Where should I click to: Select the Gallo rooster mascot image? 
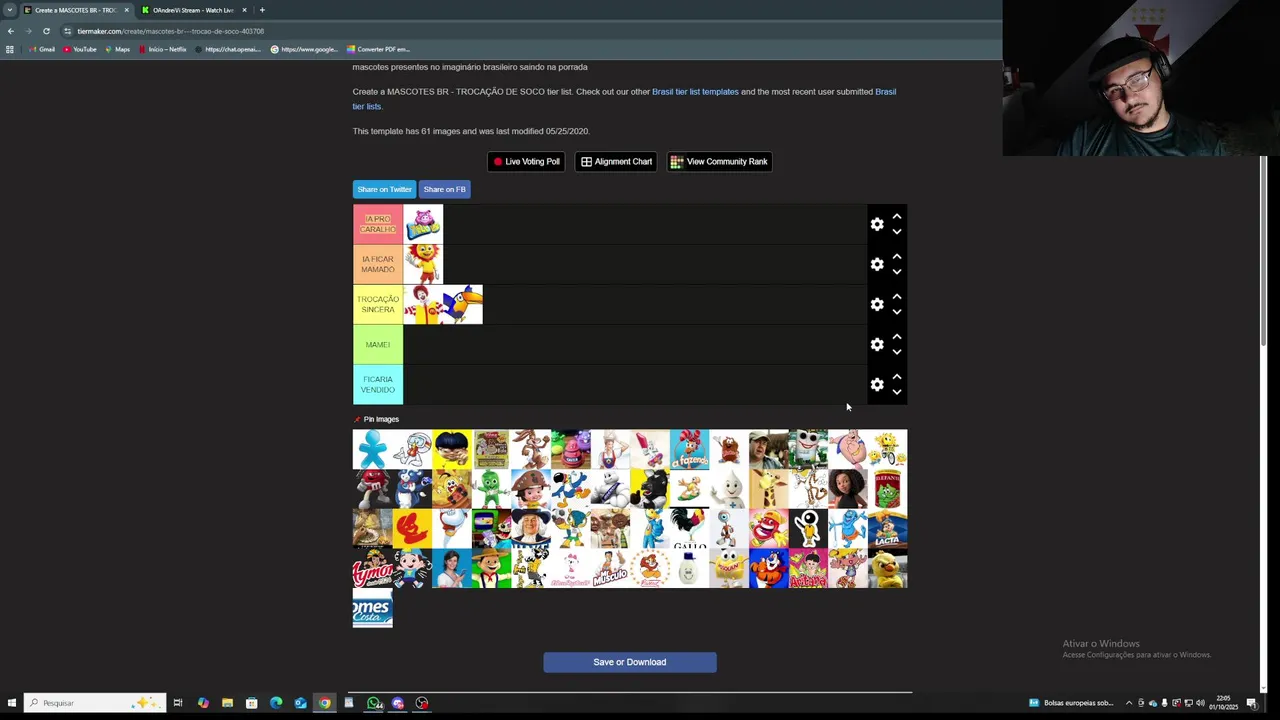tap(689, 528)
